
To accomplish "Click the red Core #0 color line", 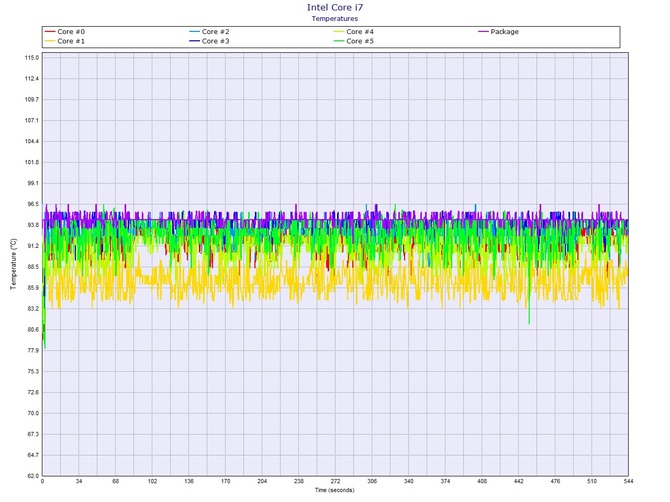I will tap(50, 32).
